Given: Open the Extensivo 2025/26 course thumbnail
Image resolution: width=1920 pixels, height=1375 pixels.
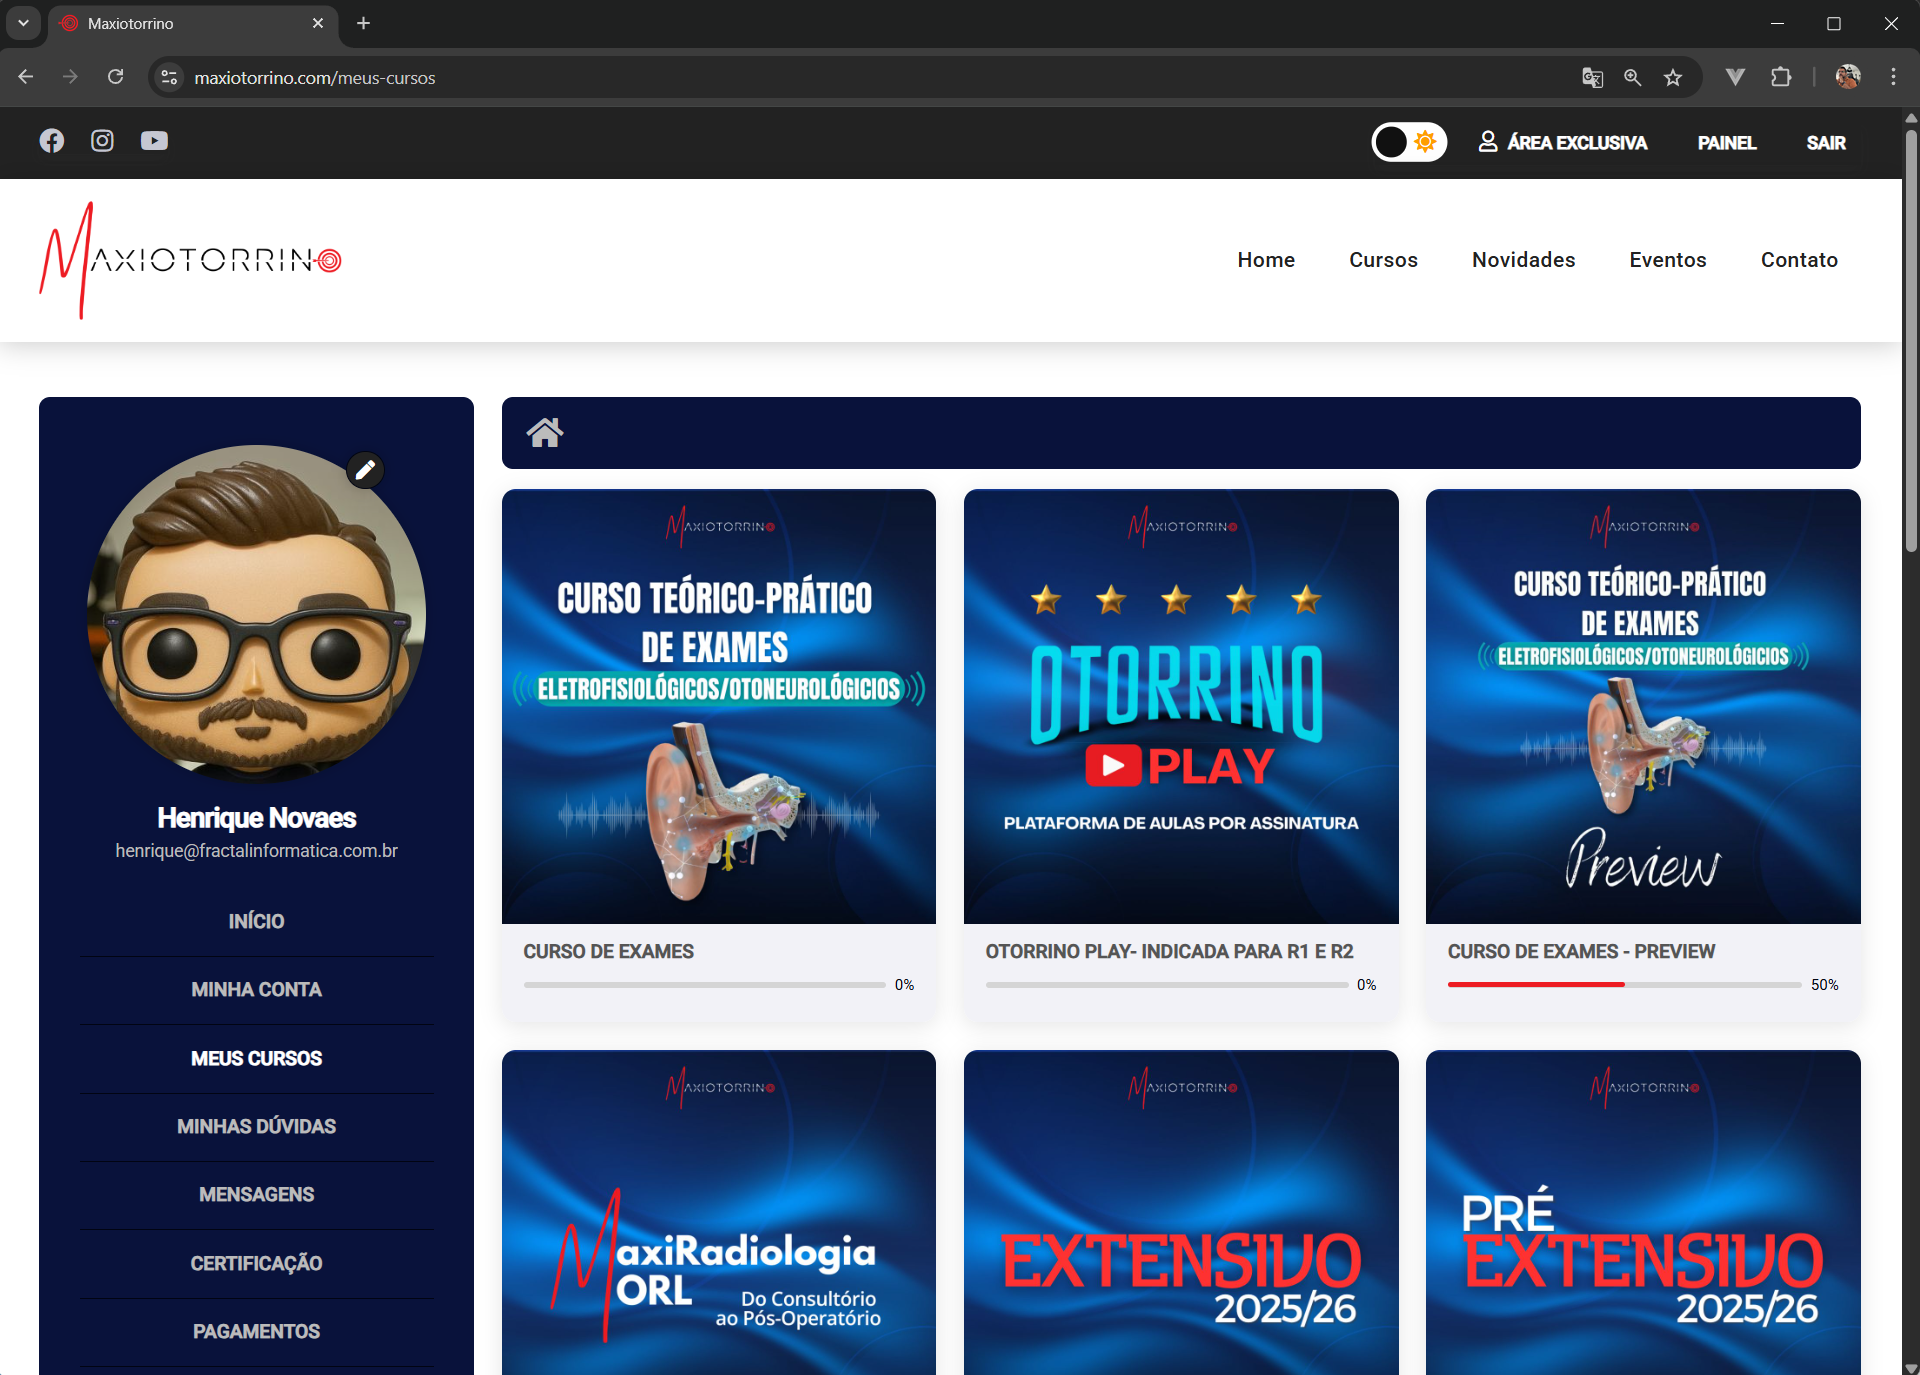Looking at the screenshot, I should point(1181,1212).
